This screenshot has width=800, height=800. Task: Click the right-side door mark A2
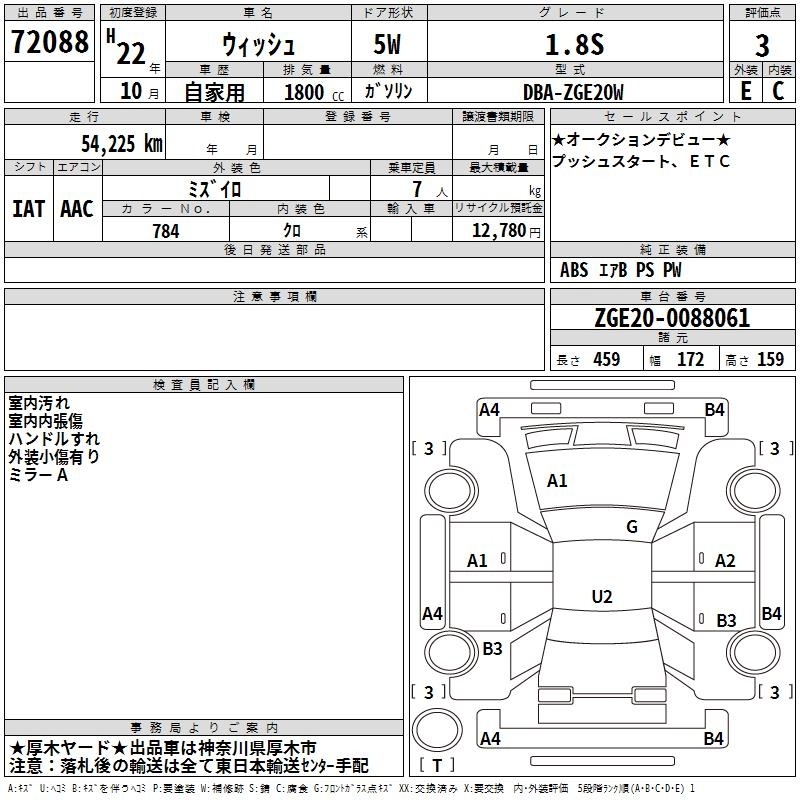click(x=725, y=561)
